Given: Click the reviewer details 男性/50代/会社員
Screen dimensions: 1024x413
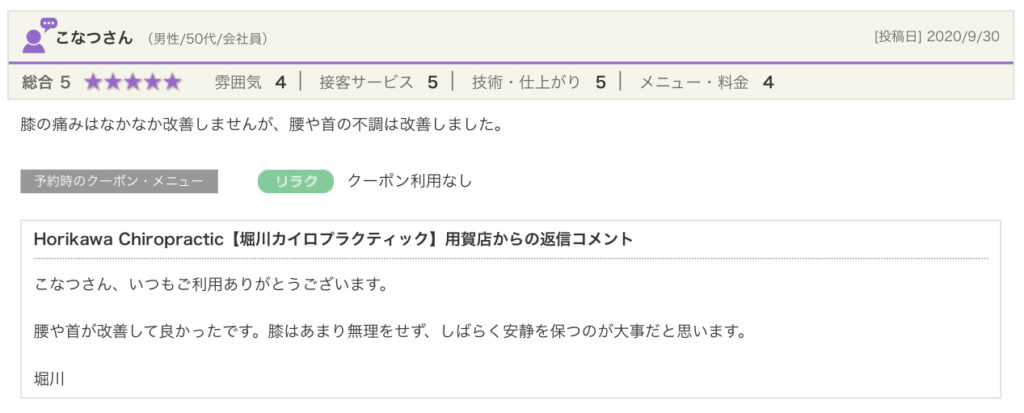Looking at the screenshot, I should [x=206, y=39].
